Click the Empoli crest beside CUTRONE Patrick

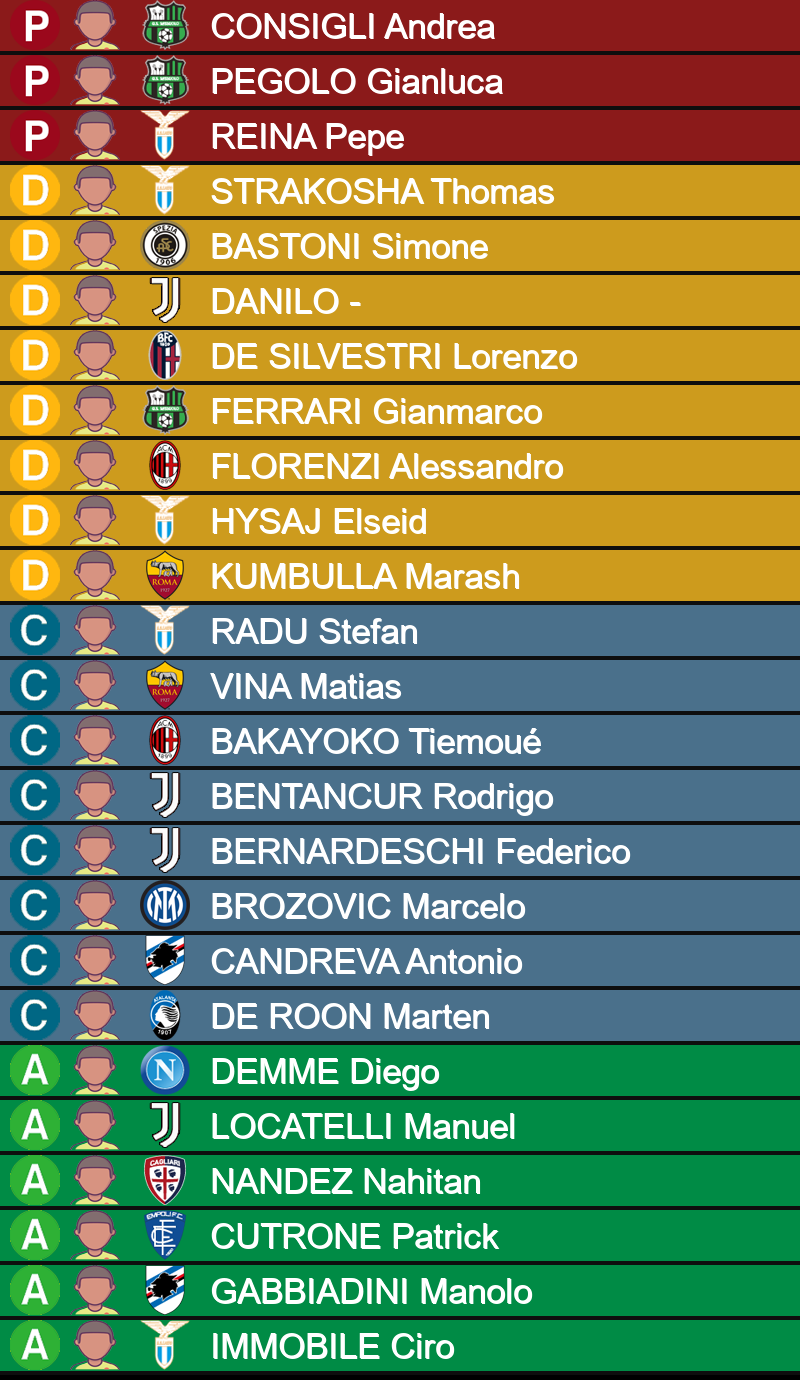165,1236
